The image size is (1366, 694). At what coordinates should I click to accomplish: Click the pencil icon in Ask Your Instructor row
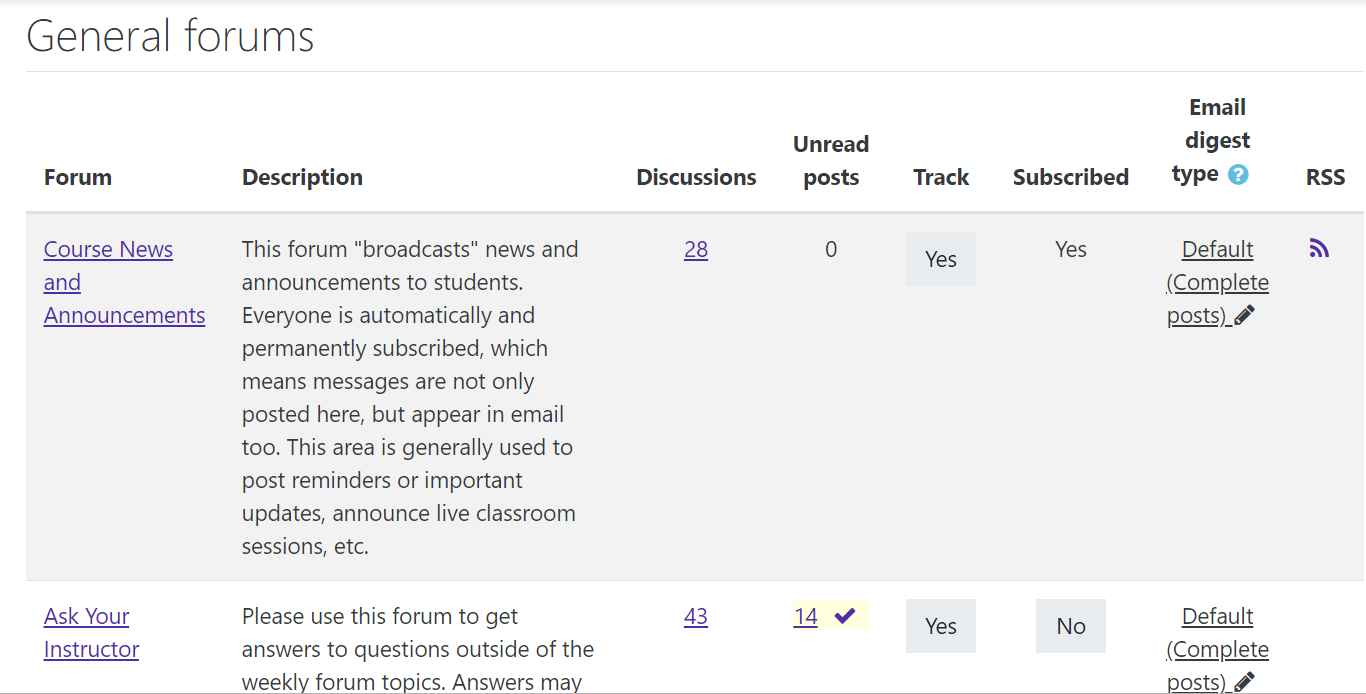(x=1244, y=682)
